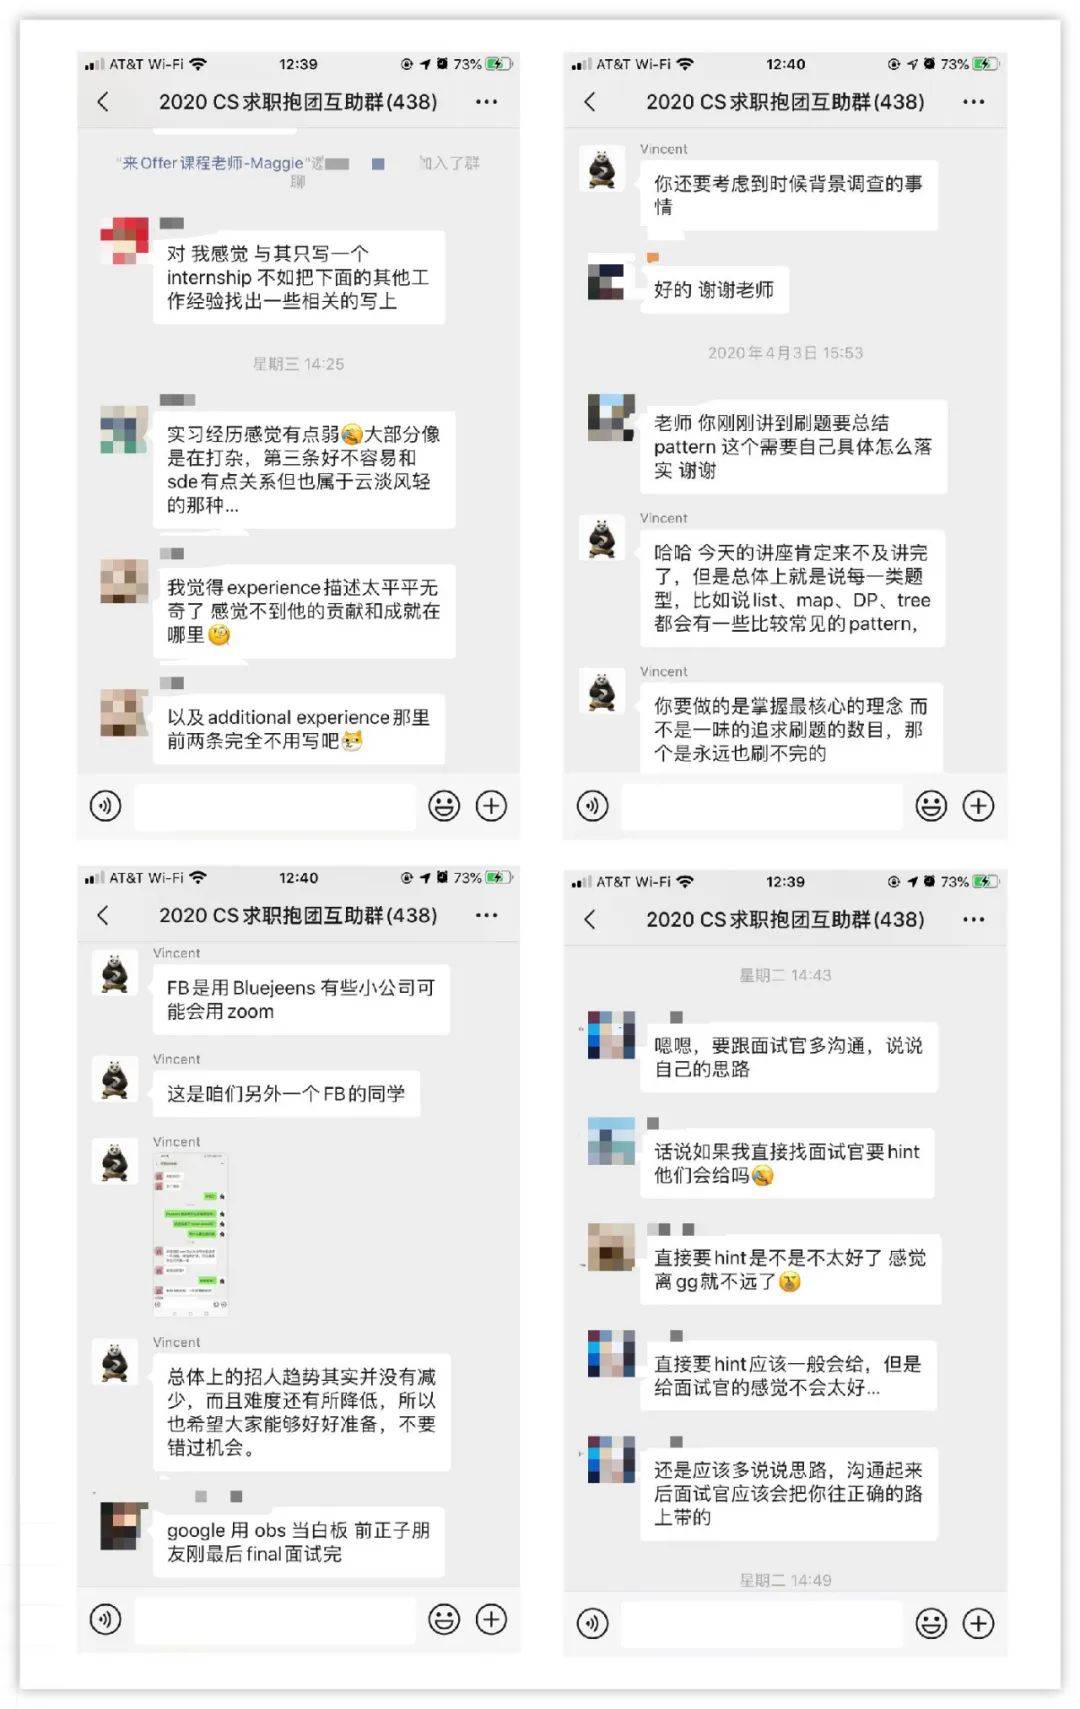Image resolution: width=1080 pixels, height=1709 pixels.
Task: Tap the message input field in the bottom-right chat
Action: point(762,1623)
